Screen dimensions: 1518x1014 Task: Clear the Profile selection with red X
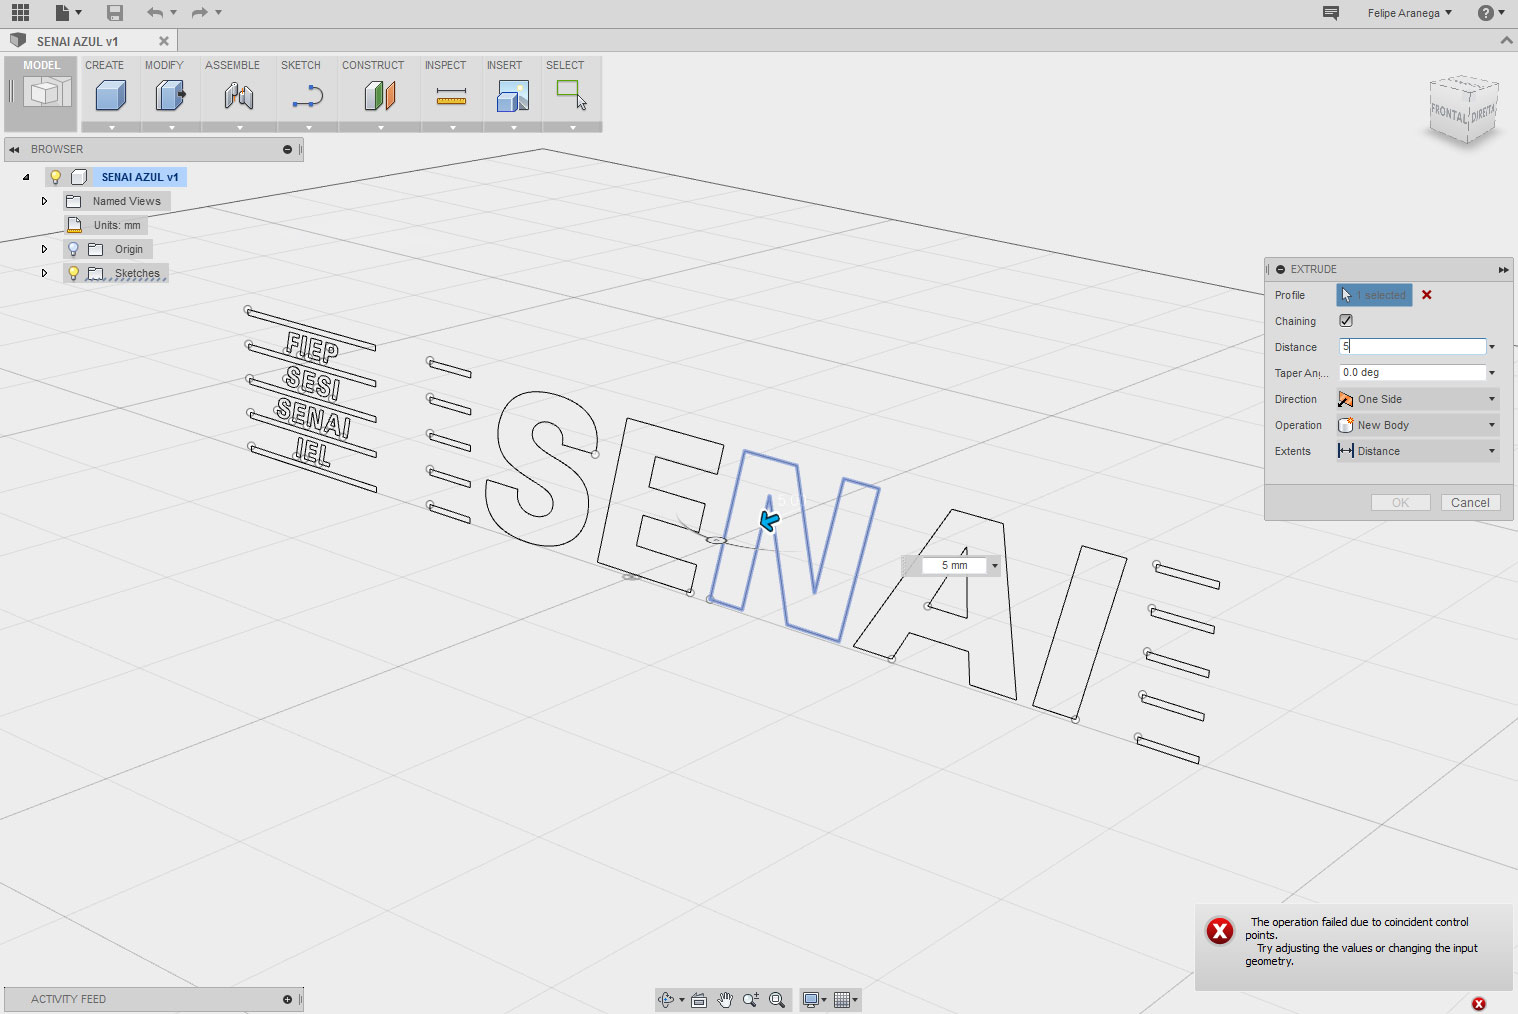(1427, 295)
